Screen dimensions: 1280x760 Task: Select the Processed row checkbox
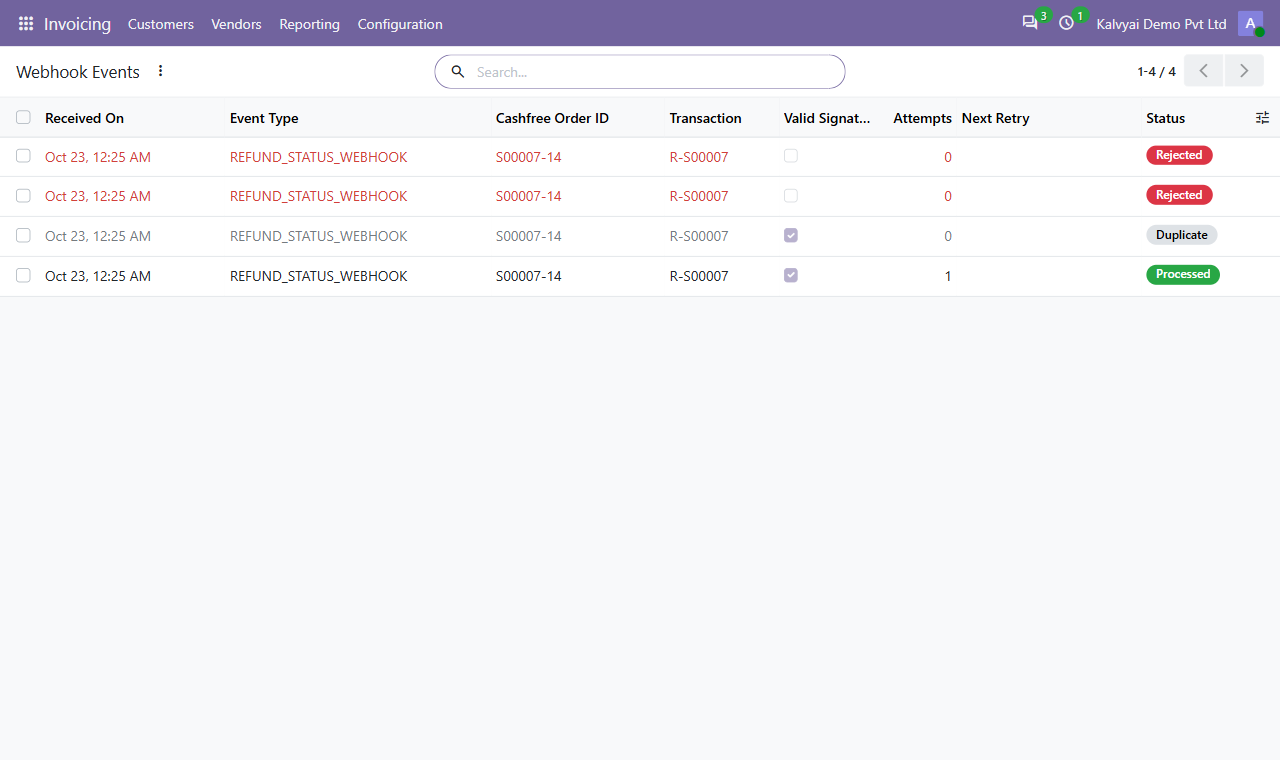click(23, 276)
